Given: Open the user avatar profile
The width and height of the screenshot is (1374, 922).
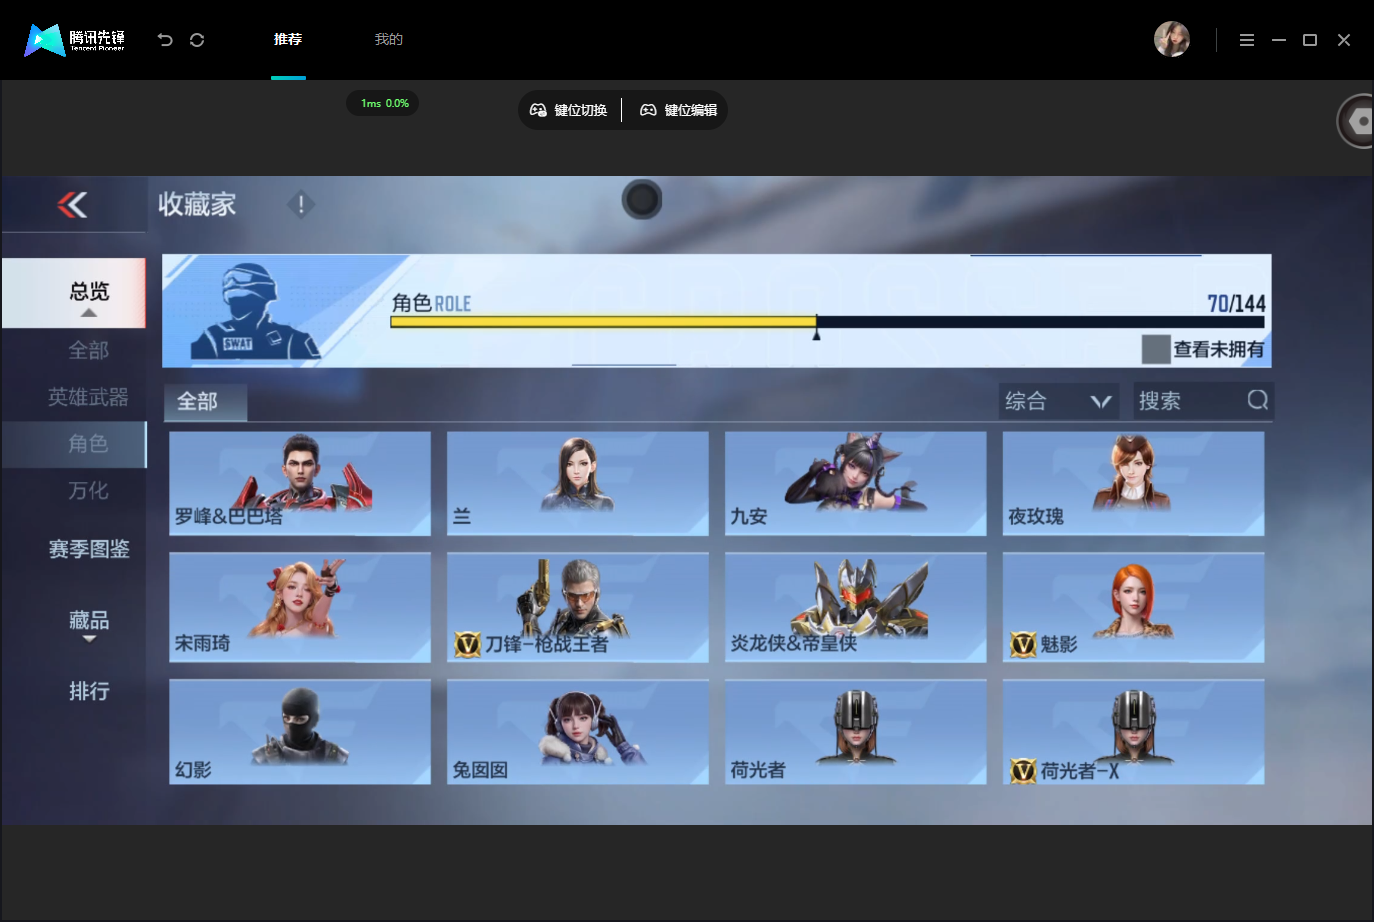Looking at the screenshot, I should [x=1171, y=39].
